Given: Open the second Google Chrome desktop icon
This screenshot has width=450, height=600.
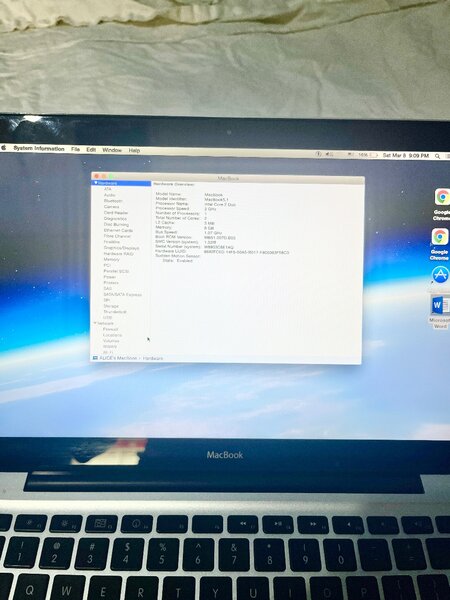Looking at the screenshot, I should coord(440,237).
